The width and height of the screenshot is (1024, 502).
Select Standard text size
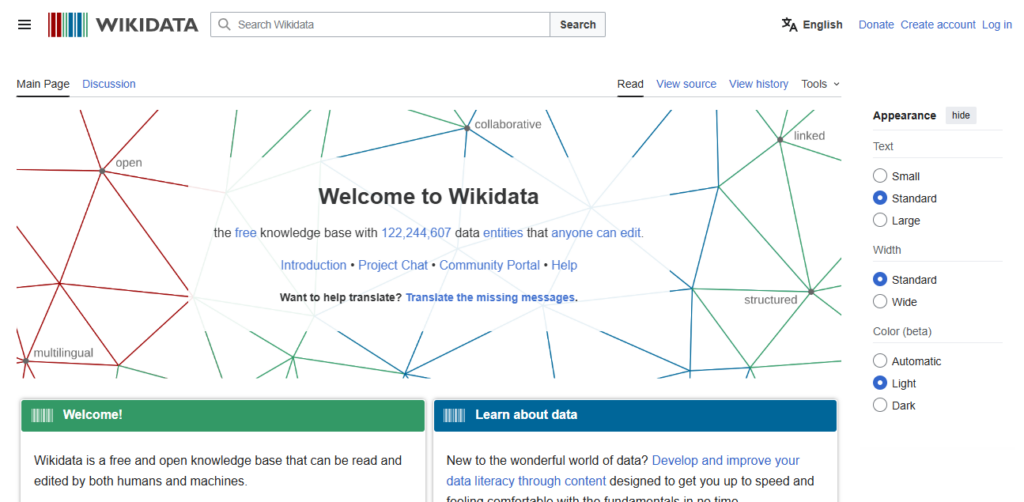pyautogui.click(x=880, y=198)
